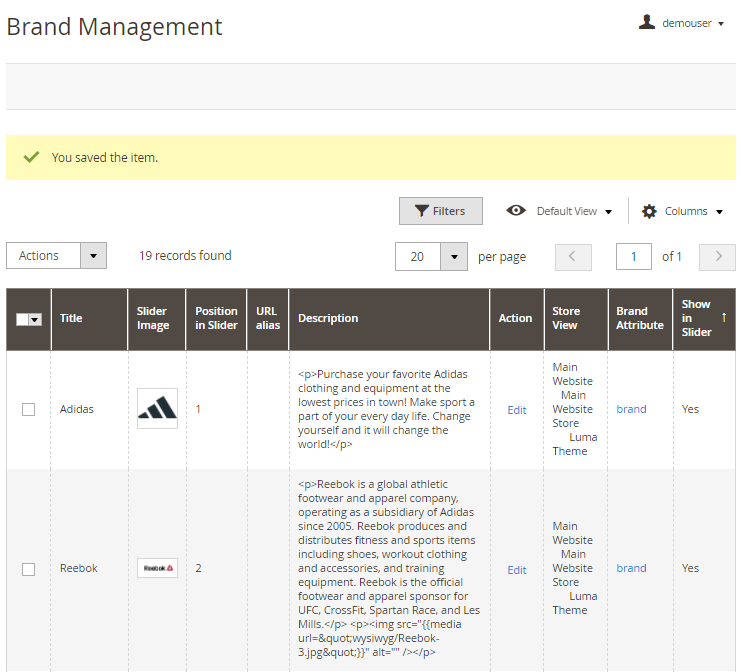The width and height of the screenshot is (741, 672).
Task: Click sort arrow in Show in Slider column
Action: pyautogui.click(x=724, y=317)
